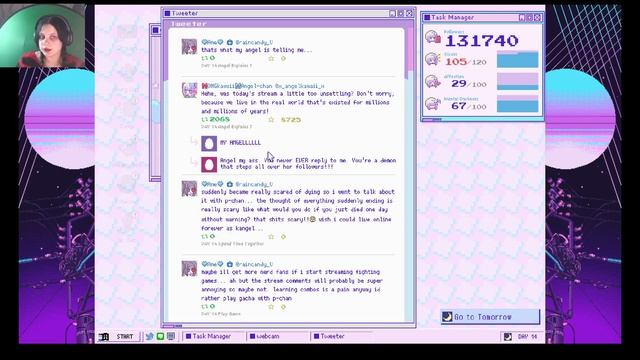Favorite star on 'scared of dying' tweet
640x360 pixels.
tap(271, 236)
